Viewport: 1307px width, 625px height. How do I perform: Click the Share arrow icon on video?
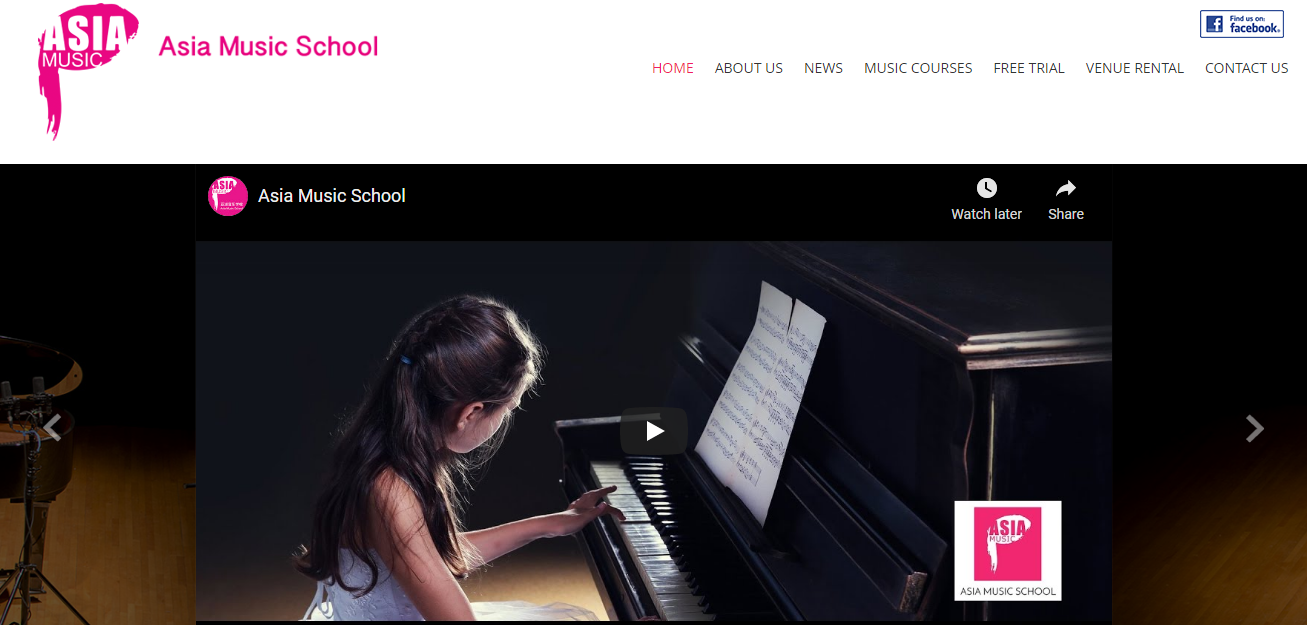coord(1066,188)
